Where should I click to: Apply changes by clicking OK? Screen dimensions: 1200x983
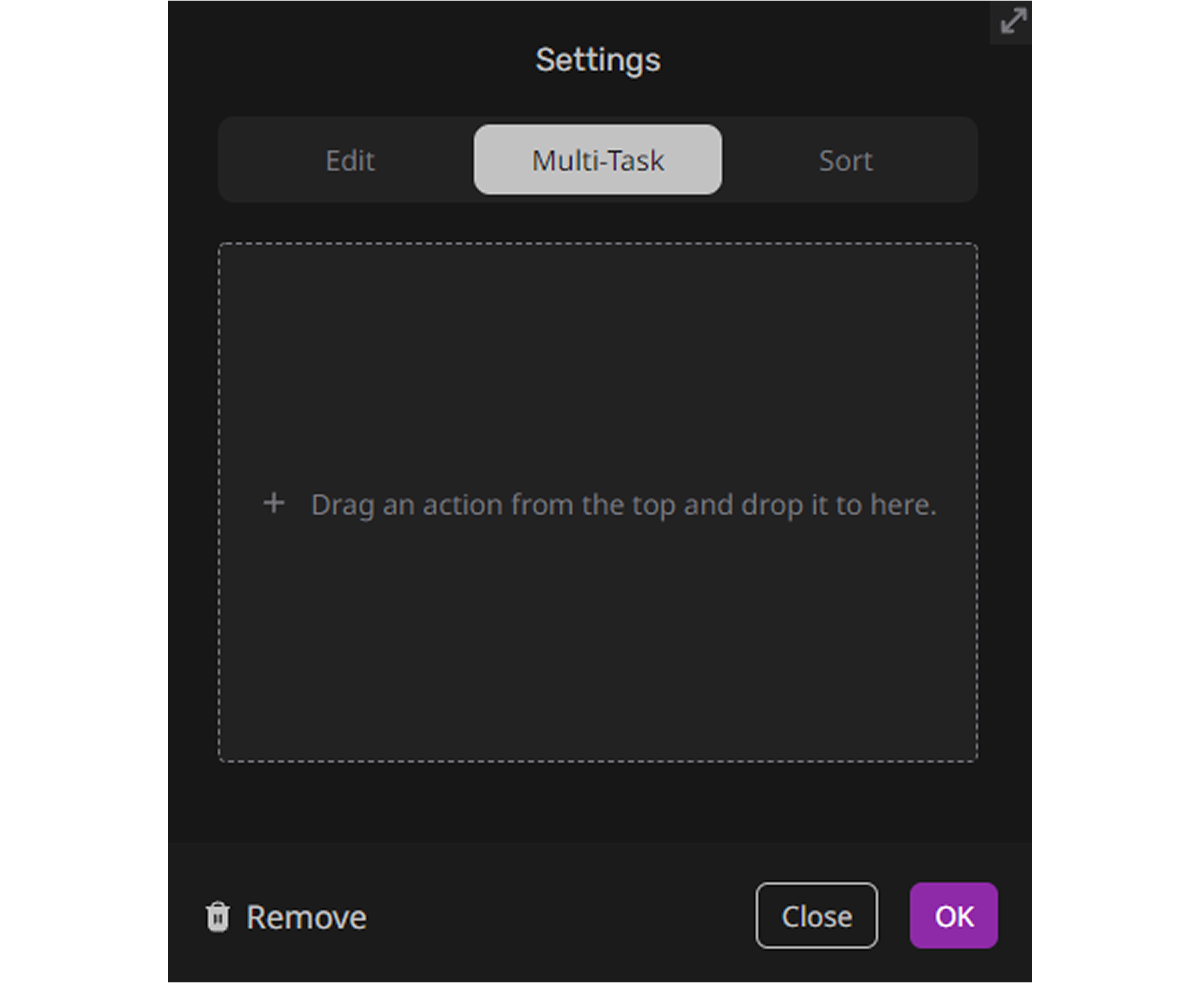click(x=954, y=916)
